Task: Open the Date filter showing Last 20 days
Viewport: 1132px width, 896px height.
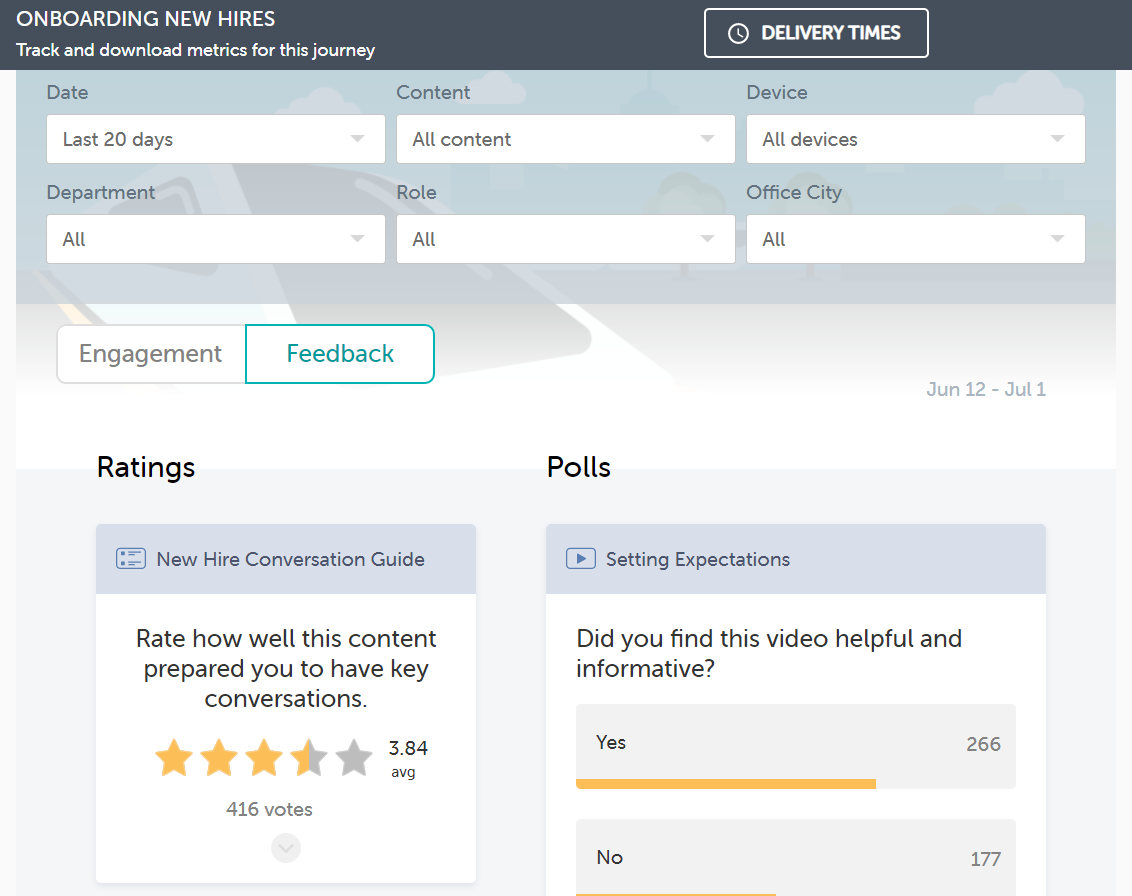Action: [x=215, y=139]
